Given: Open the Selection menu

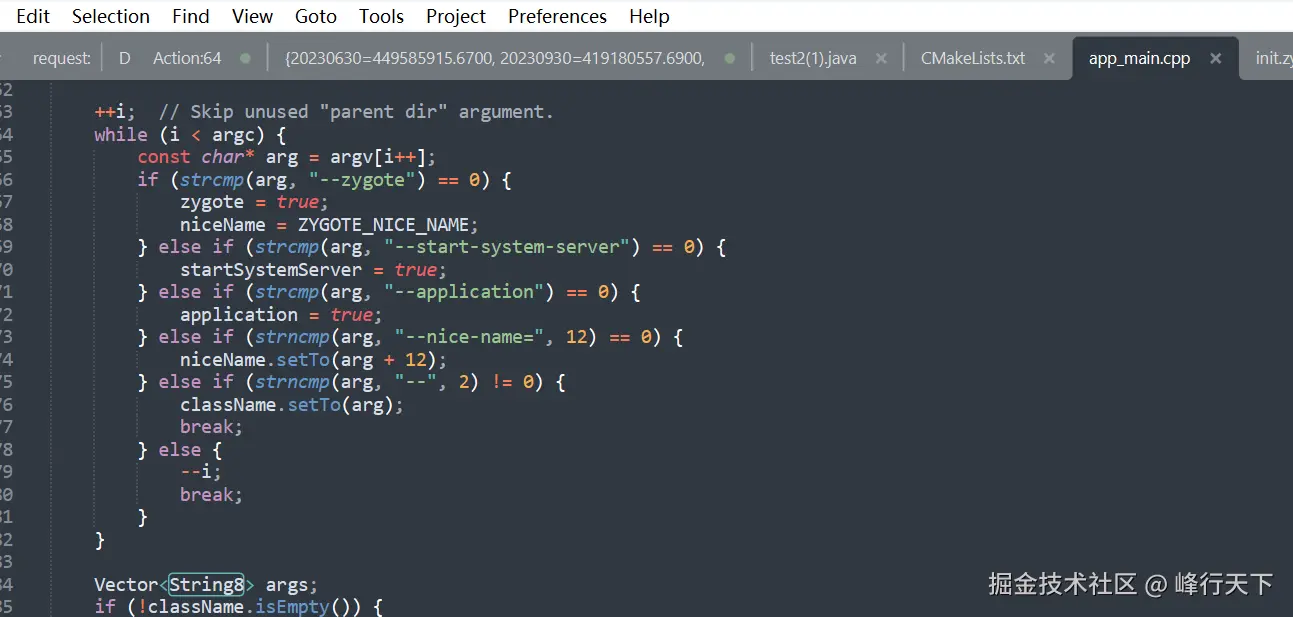Looking at the screenshot, I should (111, 16).
